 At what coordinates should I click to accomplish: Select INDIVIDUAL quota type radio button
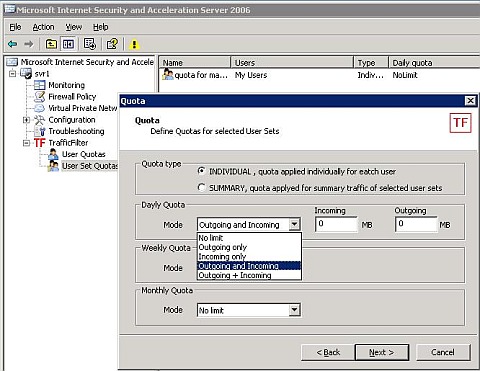[201, 171]
